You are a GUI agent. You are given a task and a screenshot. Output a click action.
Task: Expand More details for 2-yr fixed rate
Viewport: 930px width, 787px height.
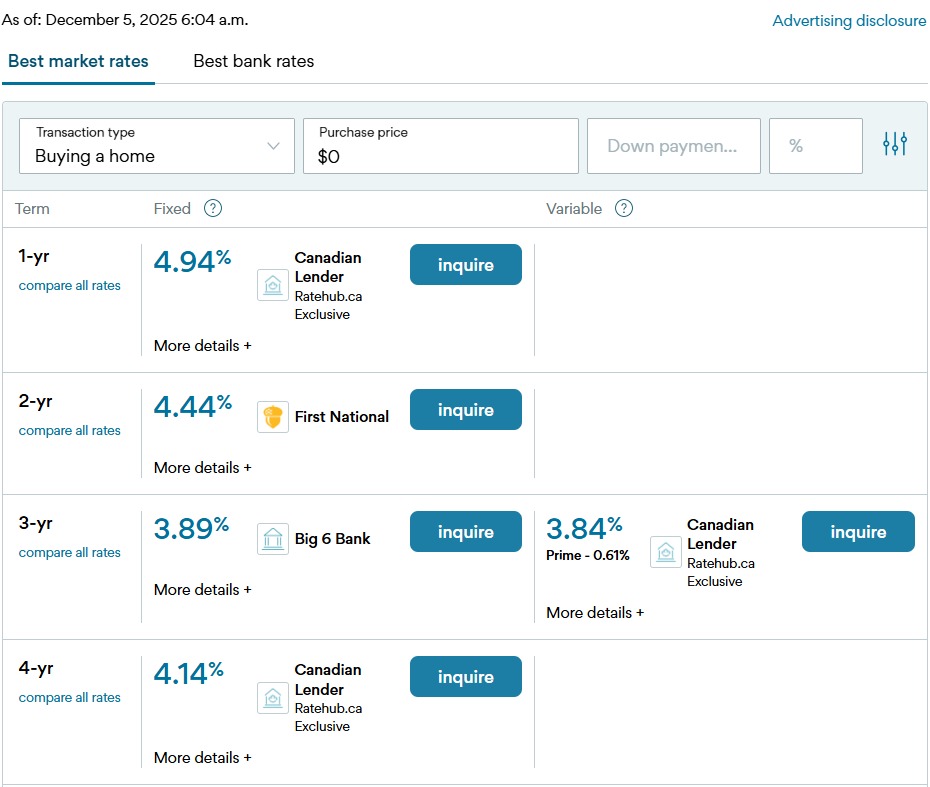pyautogui.click(x=202, y=468)
